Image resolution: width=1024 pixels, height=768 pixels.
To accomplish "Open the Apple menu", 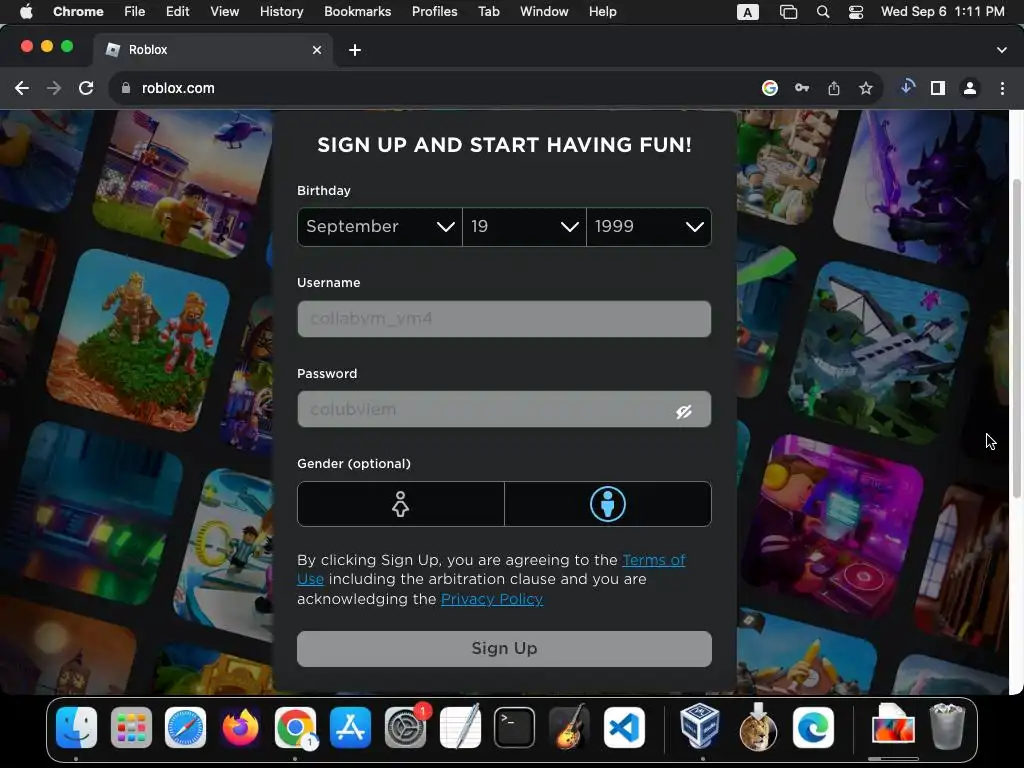I will click(26, 11).
